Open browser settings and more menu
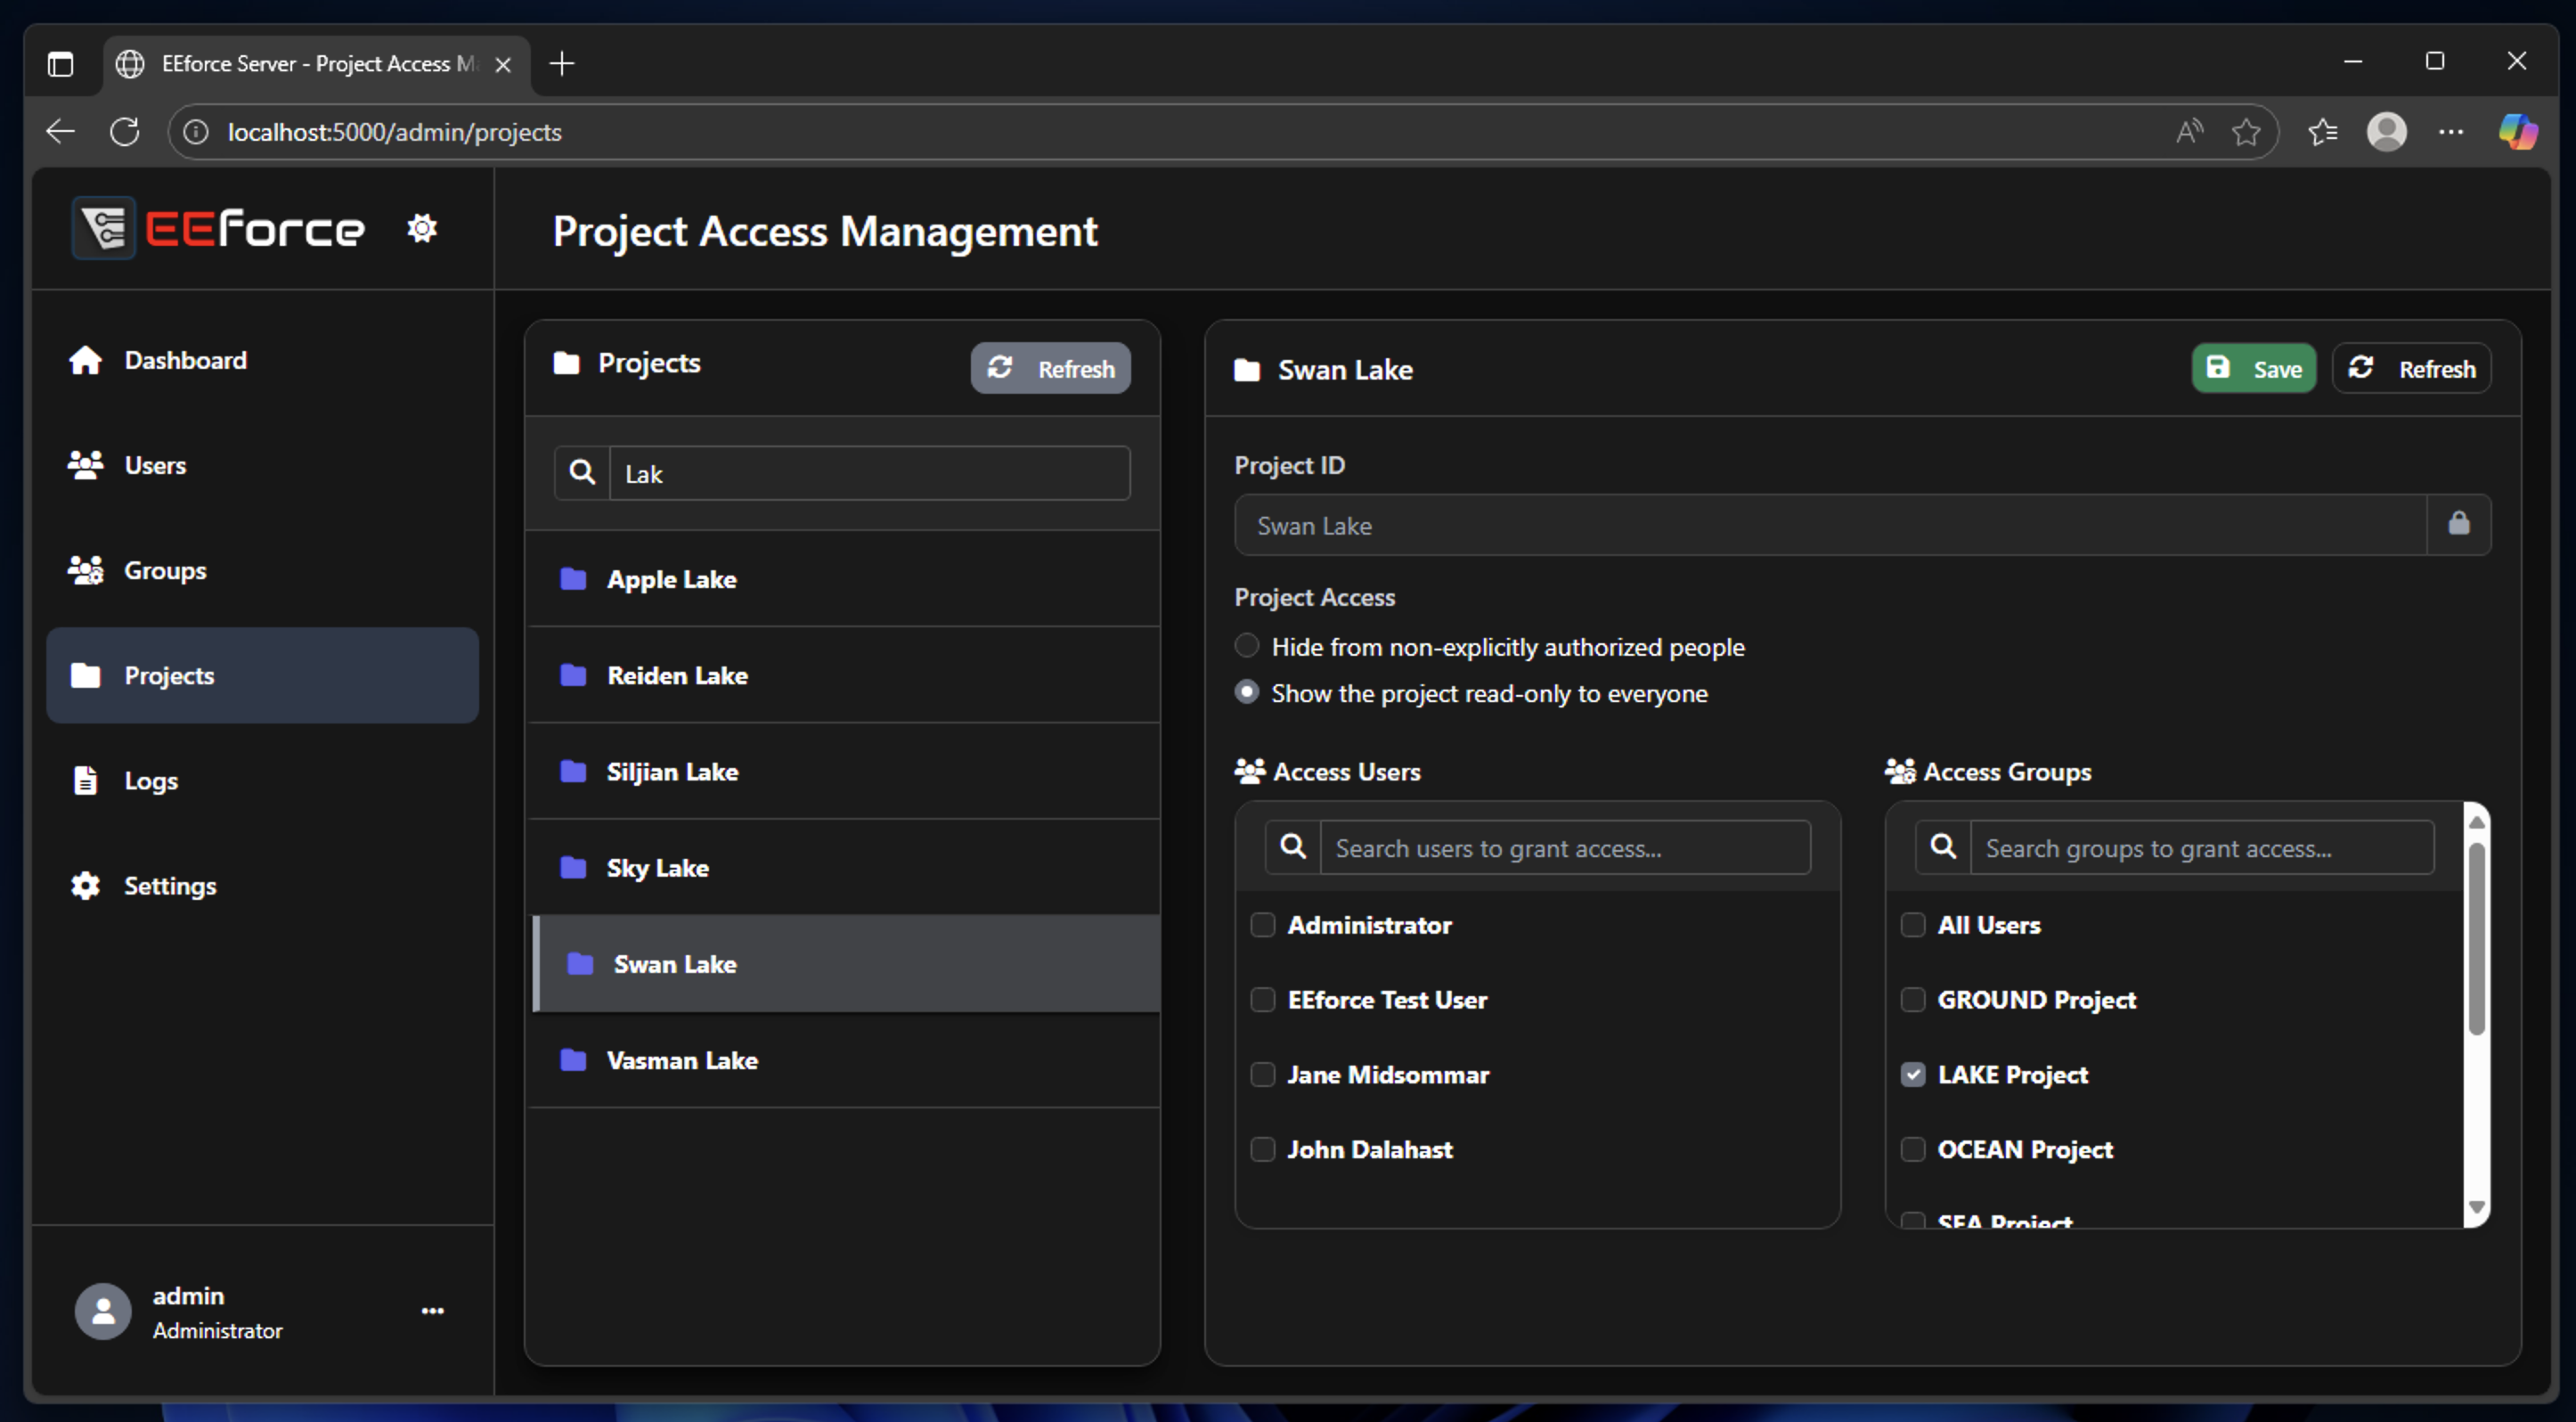The width and height of the screenshot is (2576, 1422). pyautogui.click(x=2451, y=132)
